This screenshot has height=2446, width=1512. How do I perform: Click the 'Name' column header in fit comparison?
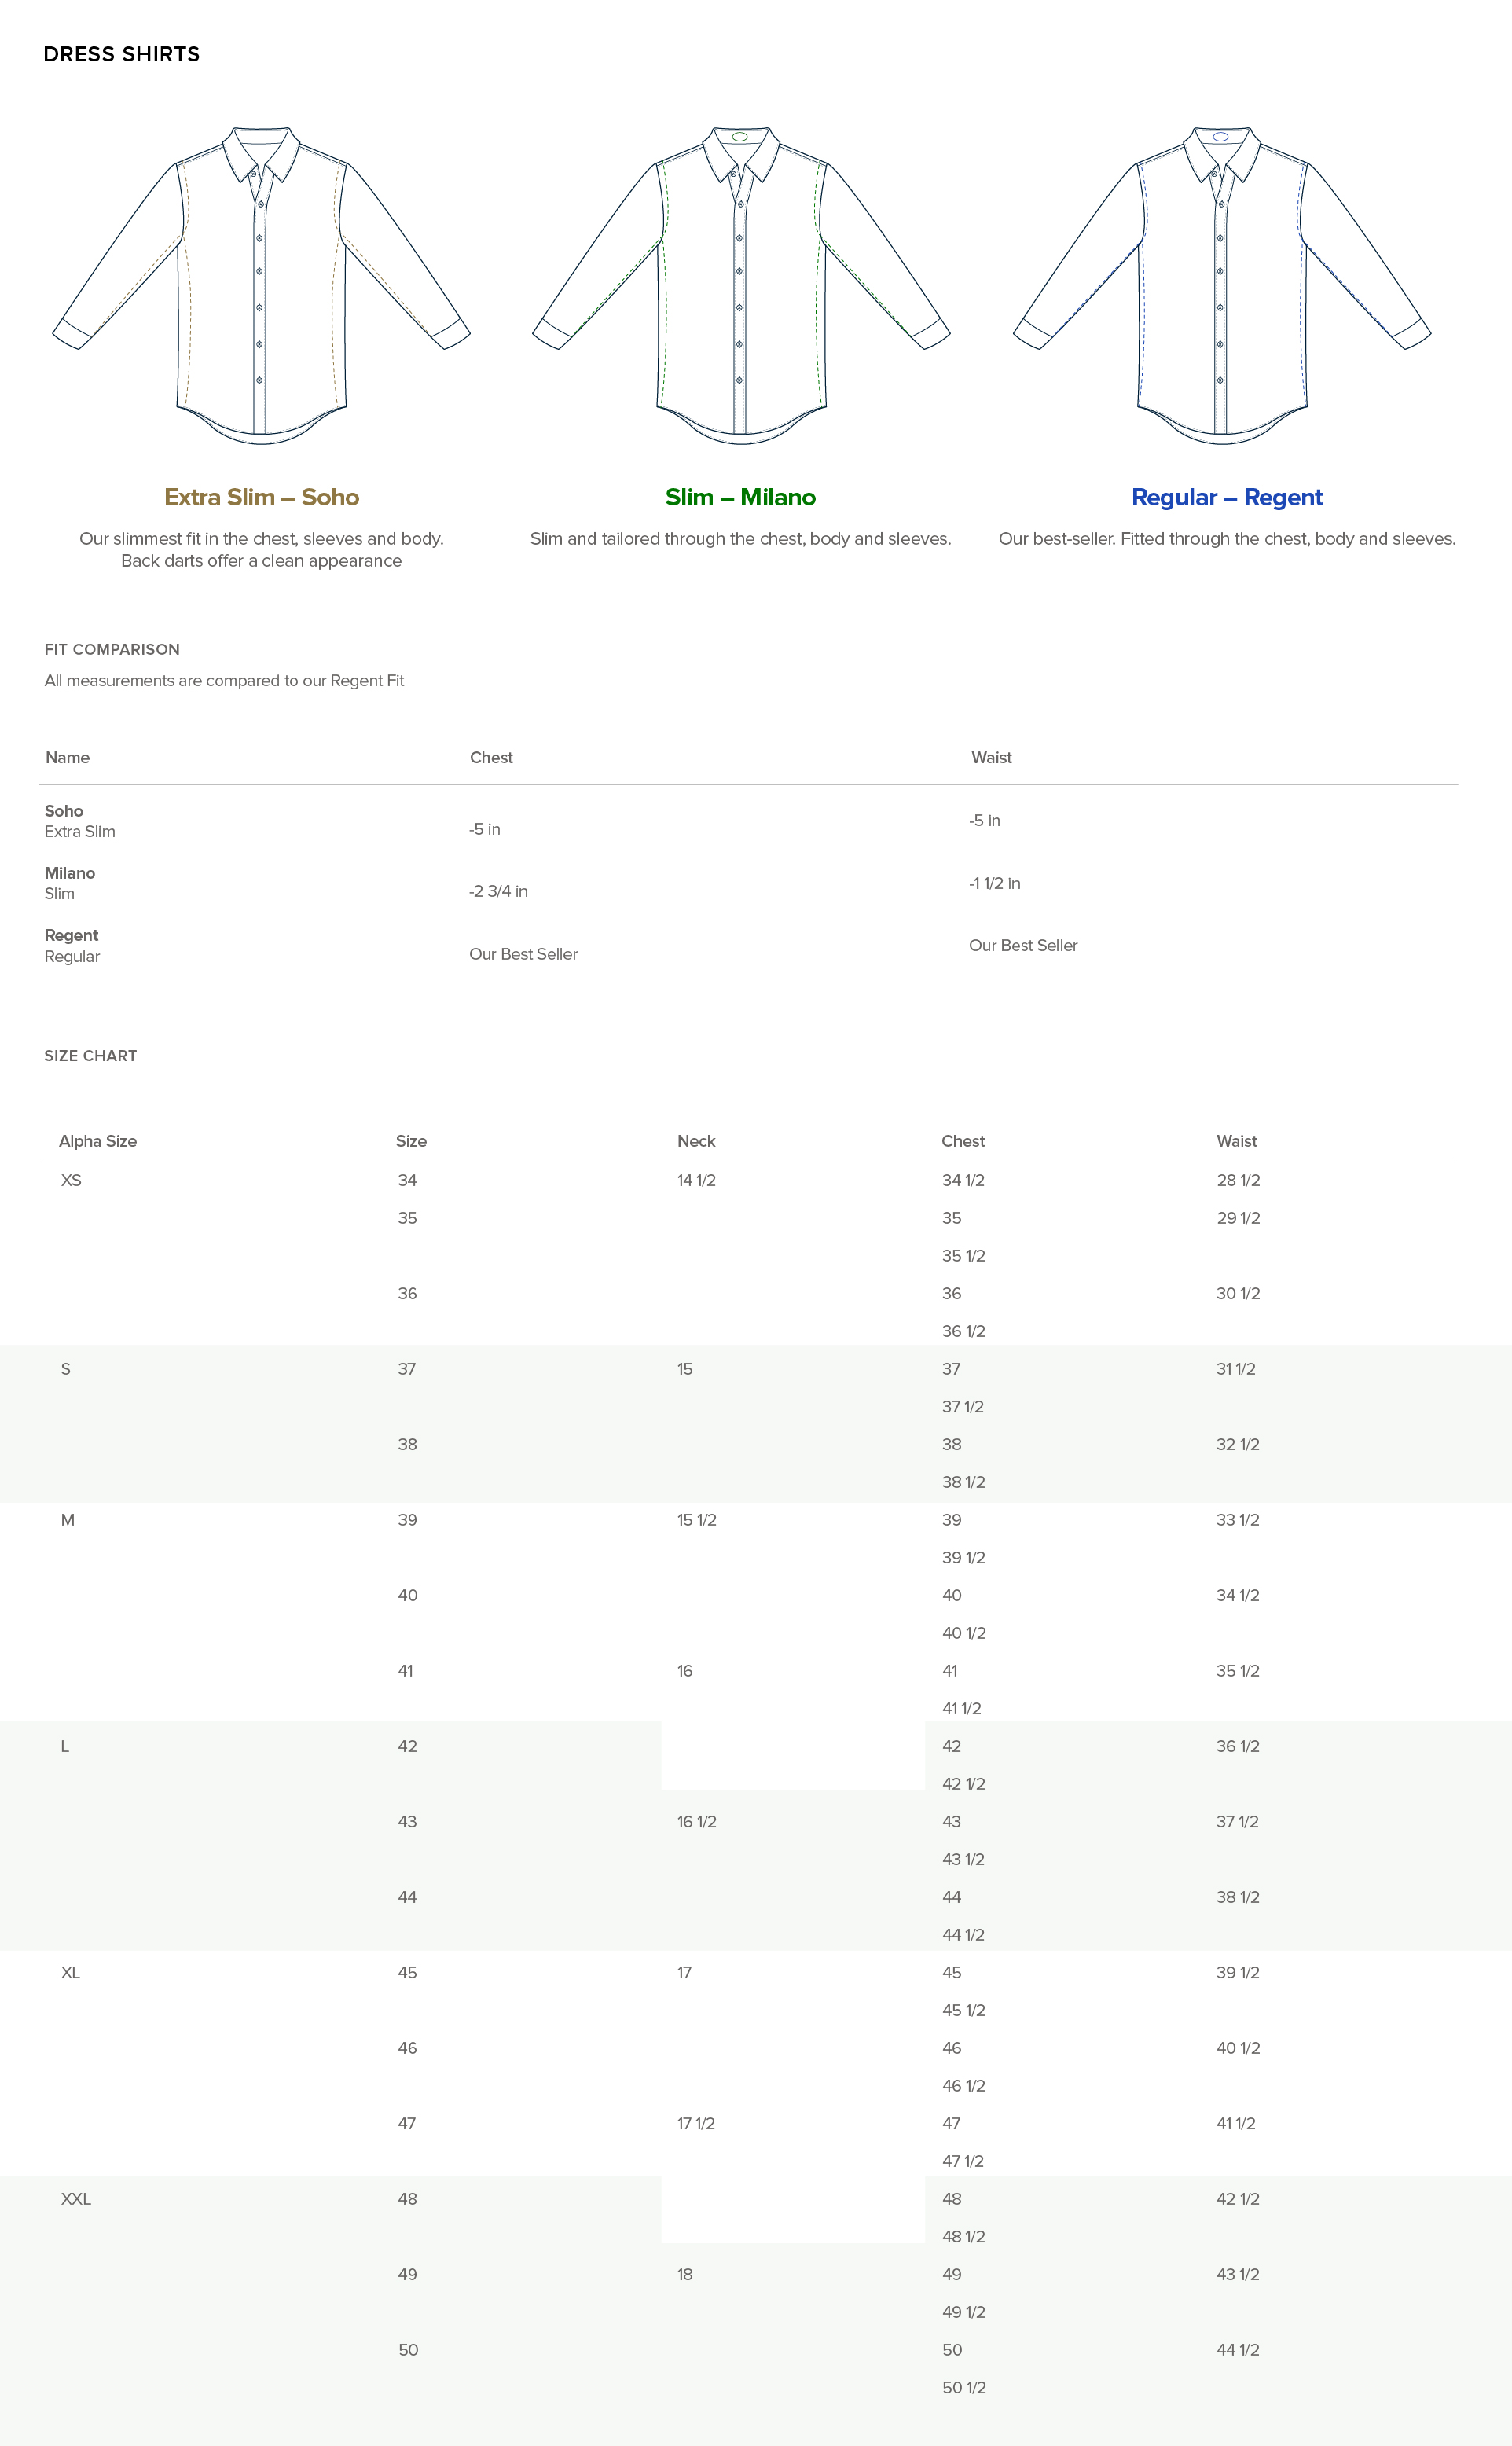coord(68,757)
